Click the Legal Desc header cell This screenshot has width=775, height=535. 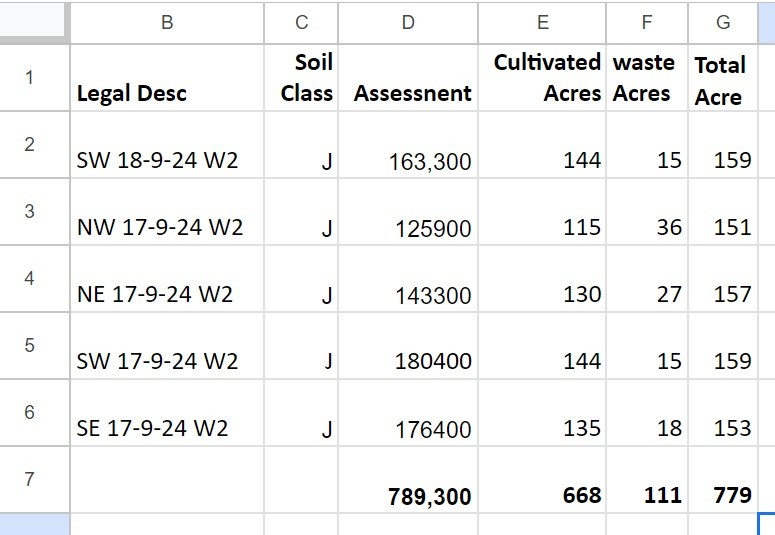point(167,78)
